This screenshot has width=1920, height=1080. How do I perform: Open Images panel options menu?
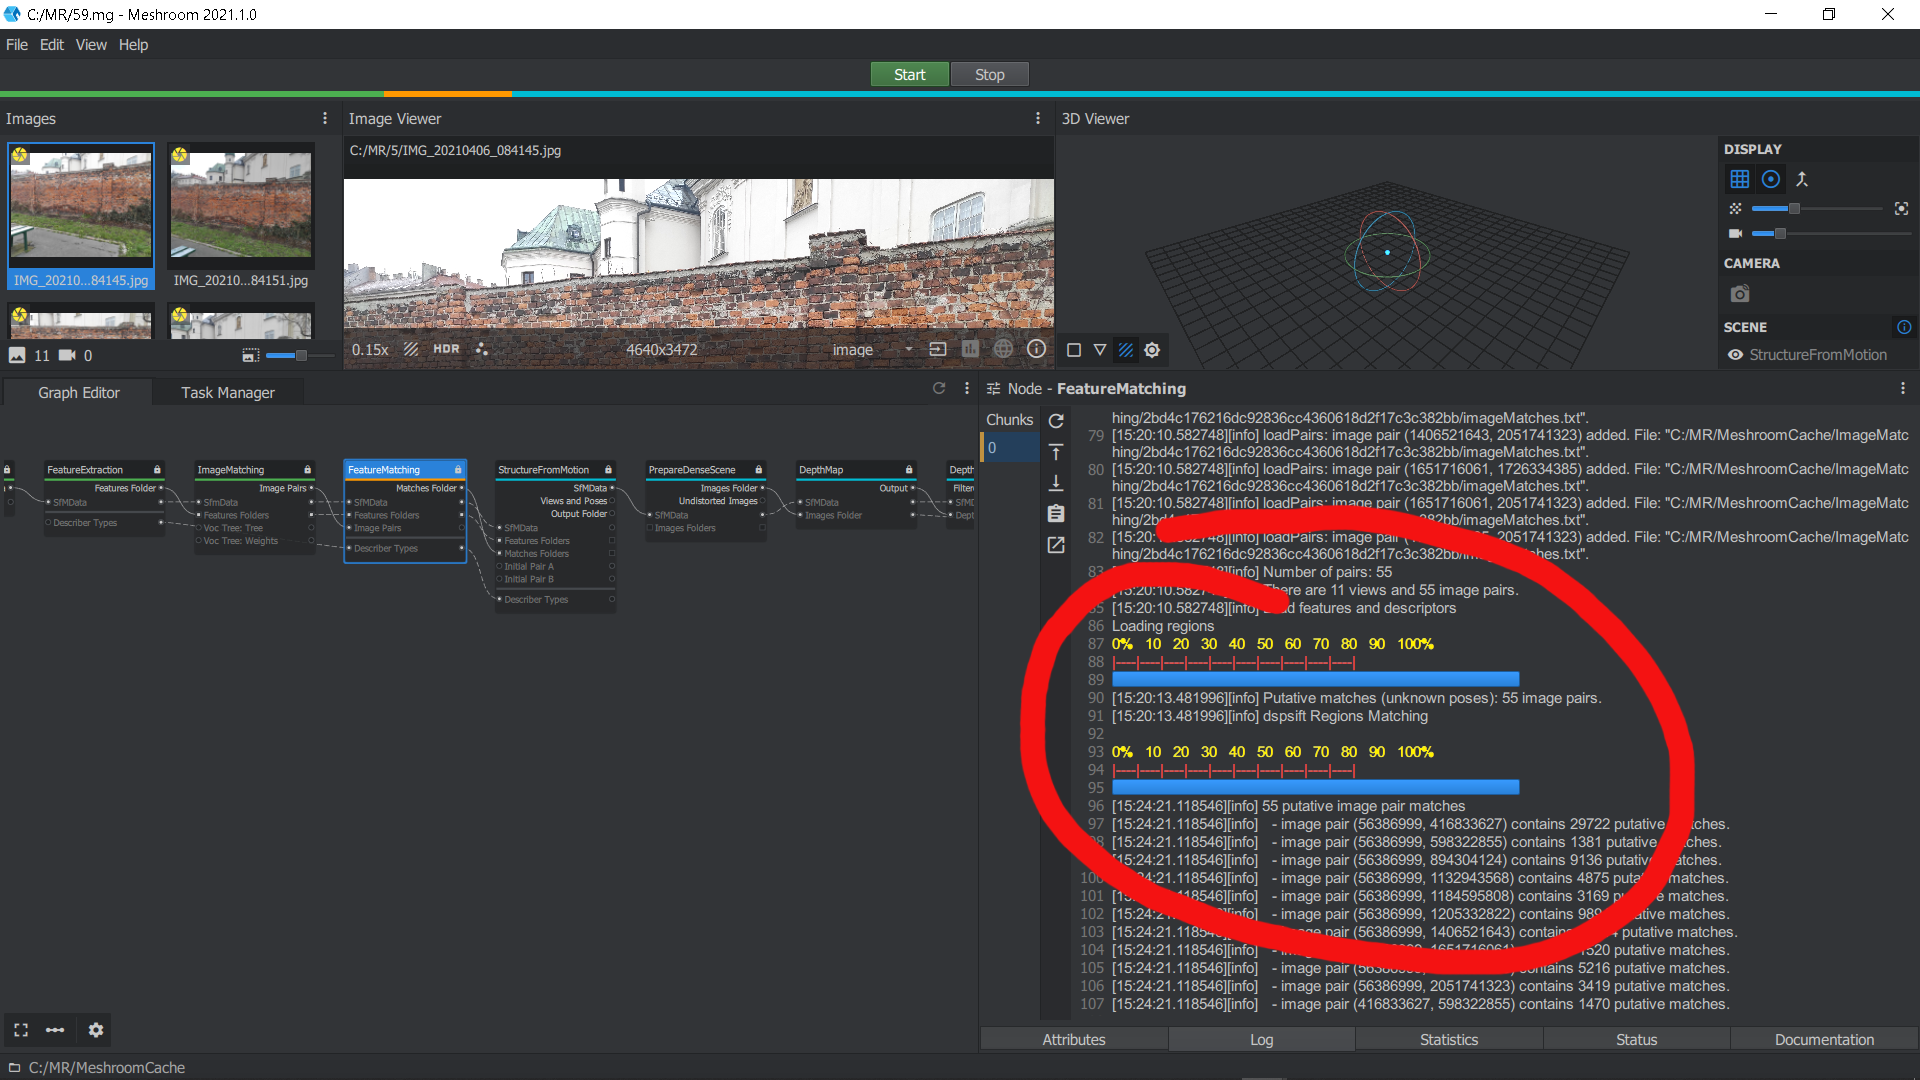tap(325, 118)
